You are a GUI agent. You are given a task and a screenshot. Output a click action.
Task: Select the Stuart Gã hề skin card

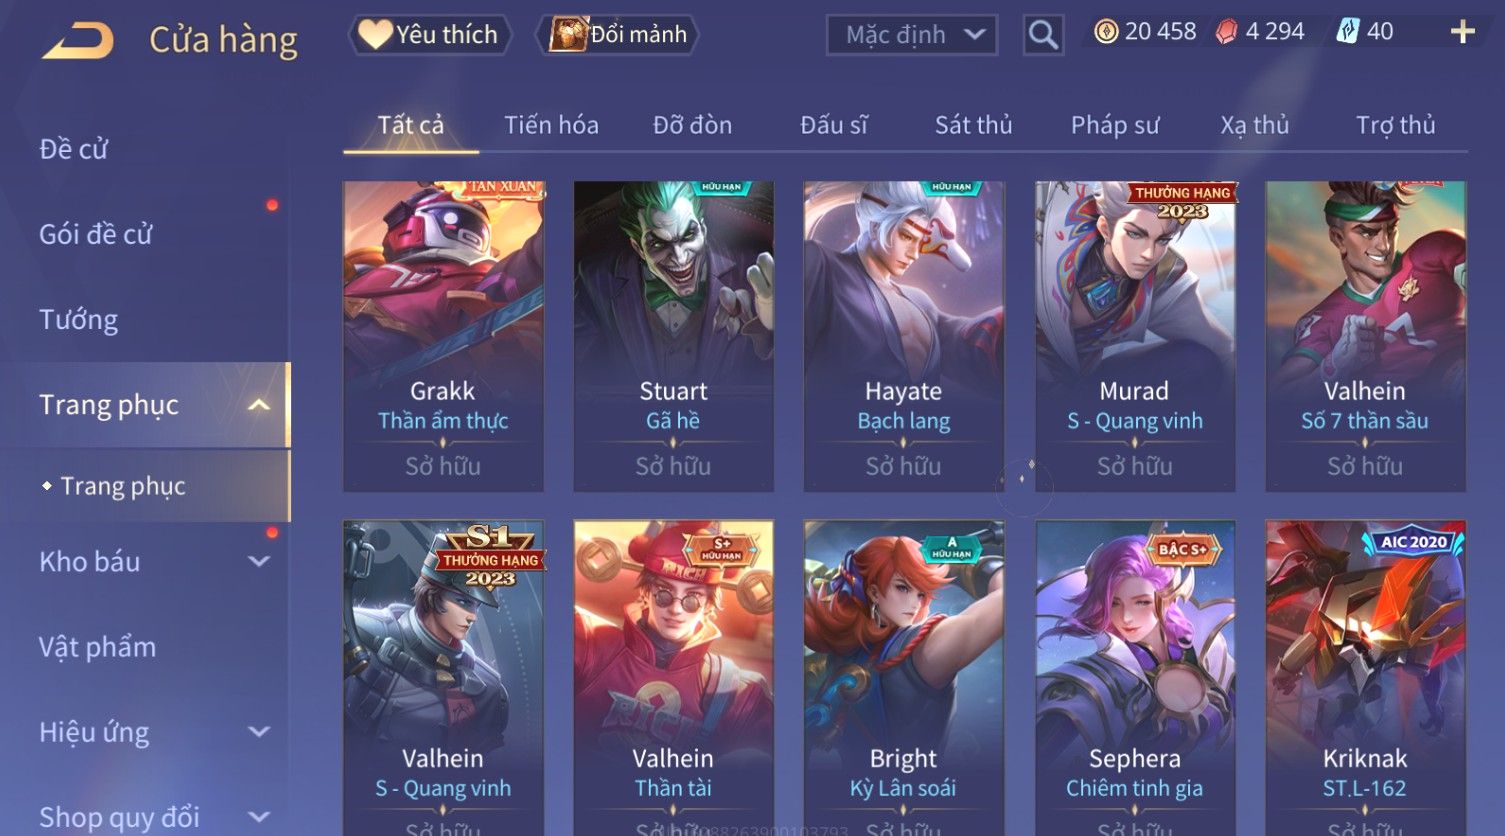tap(673, 336)
